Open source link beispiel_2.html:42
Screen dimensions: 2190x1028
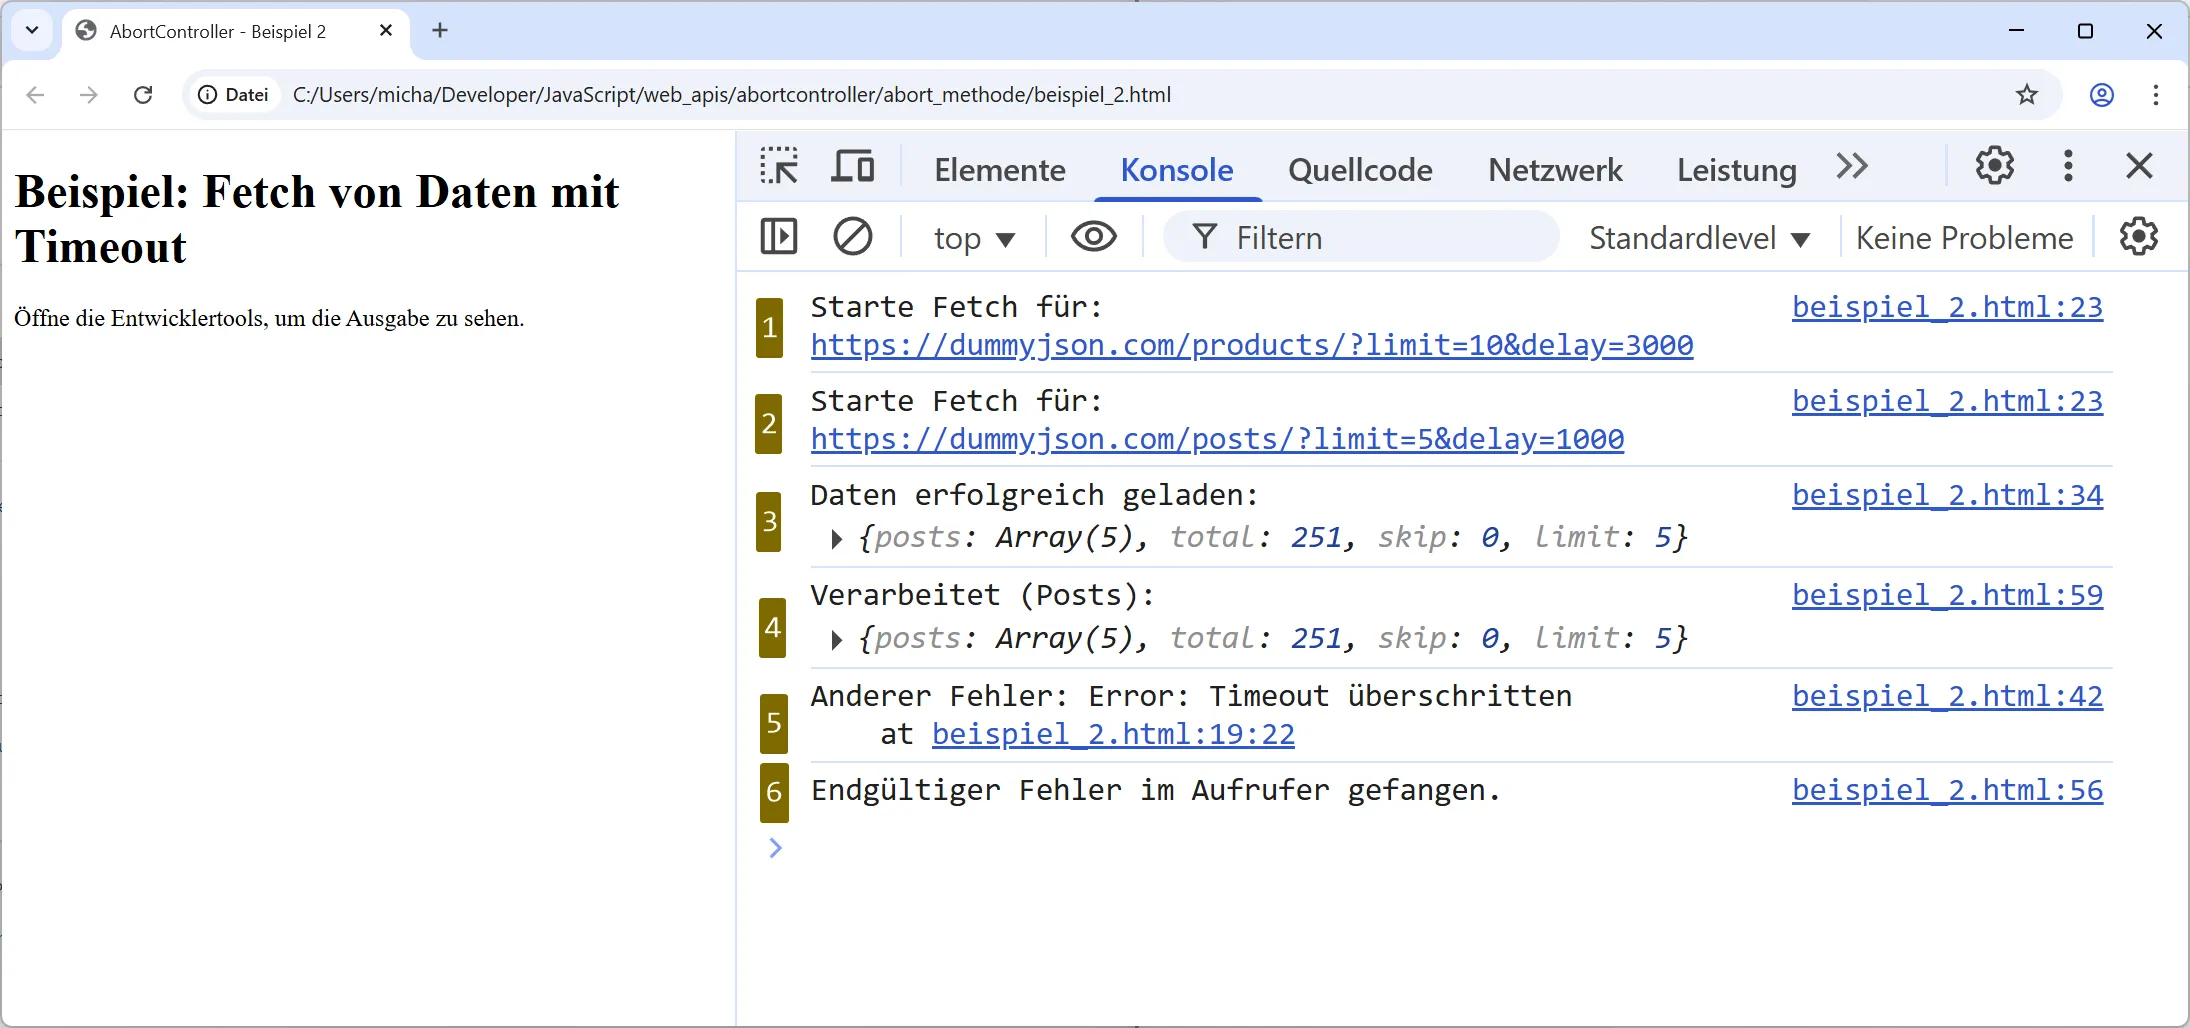pyautogui.click(x=1947, y=696)
